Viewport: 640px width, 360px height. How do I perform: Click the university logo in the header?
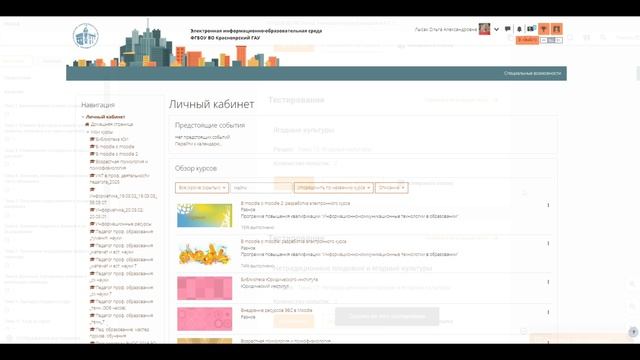(85, 36)
